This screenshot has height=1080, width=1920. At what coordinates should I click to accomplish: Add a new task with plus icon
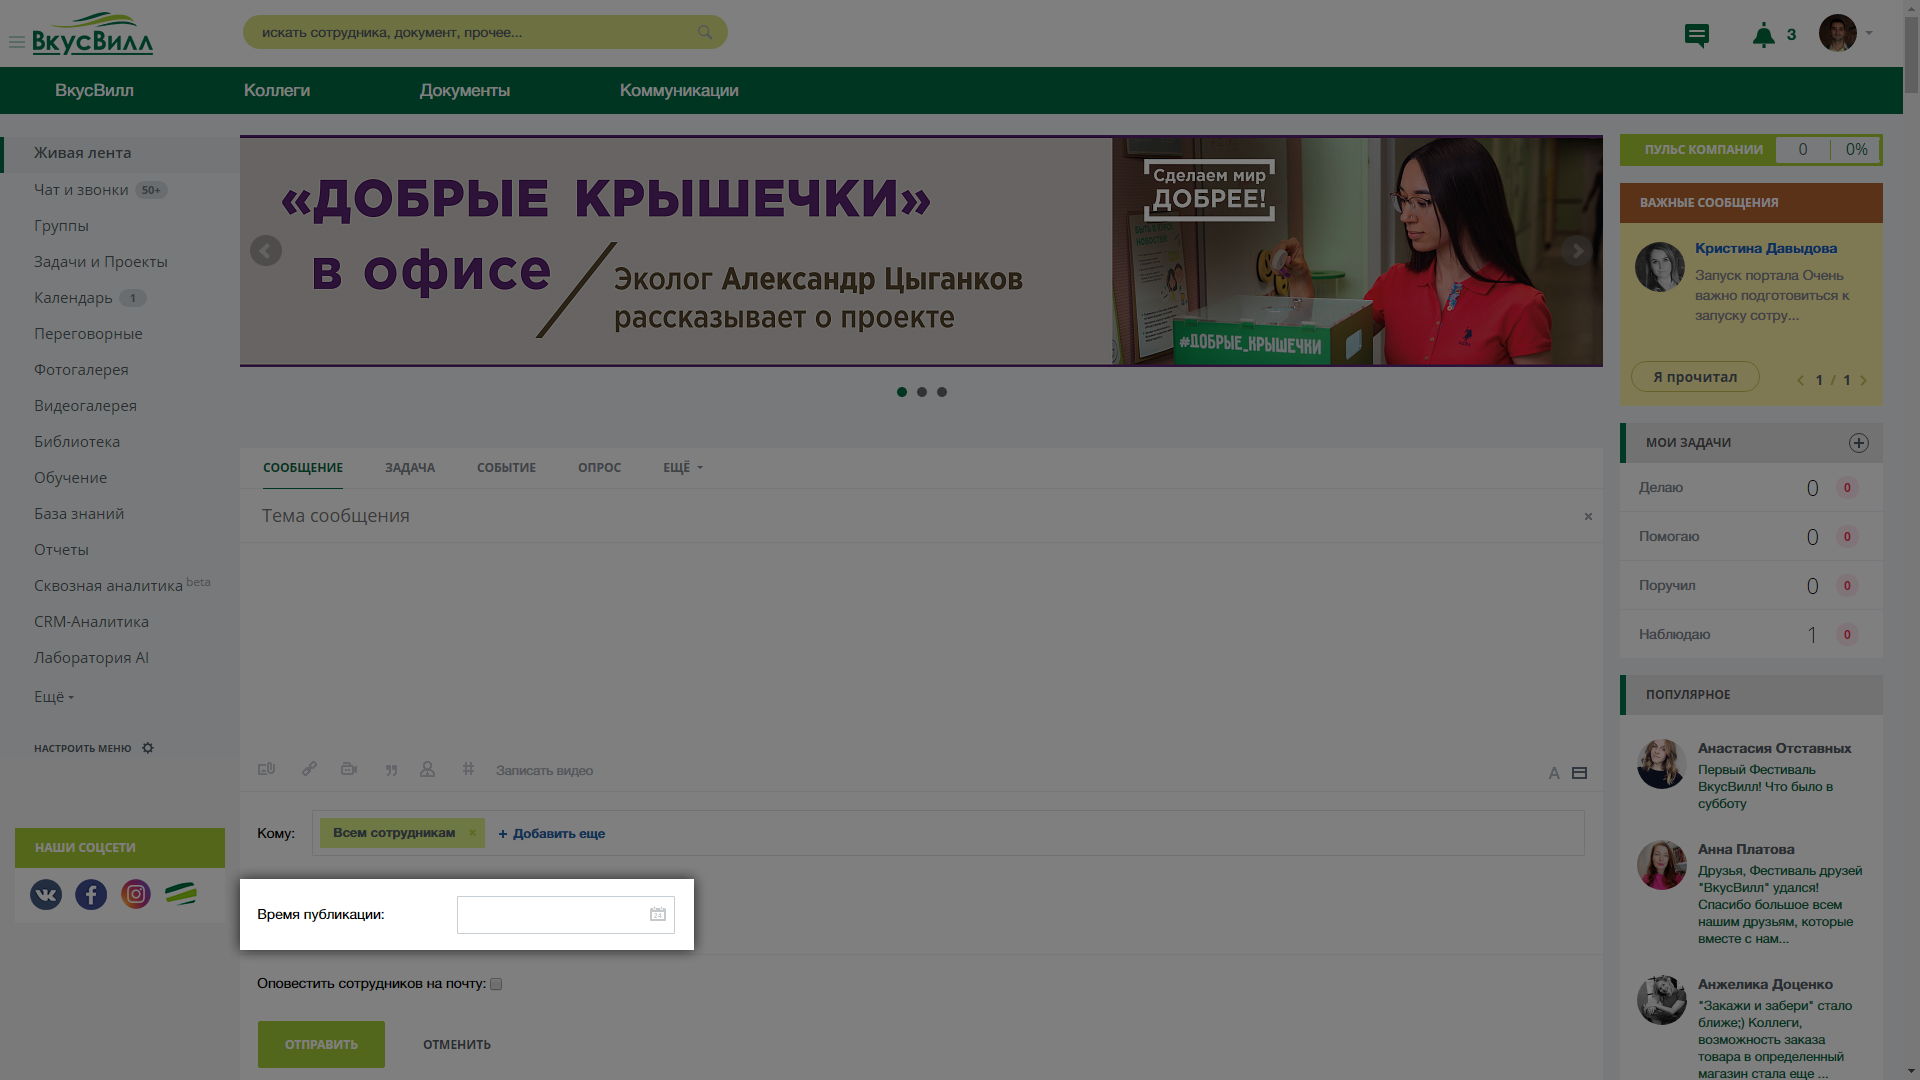point(1859,443)
